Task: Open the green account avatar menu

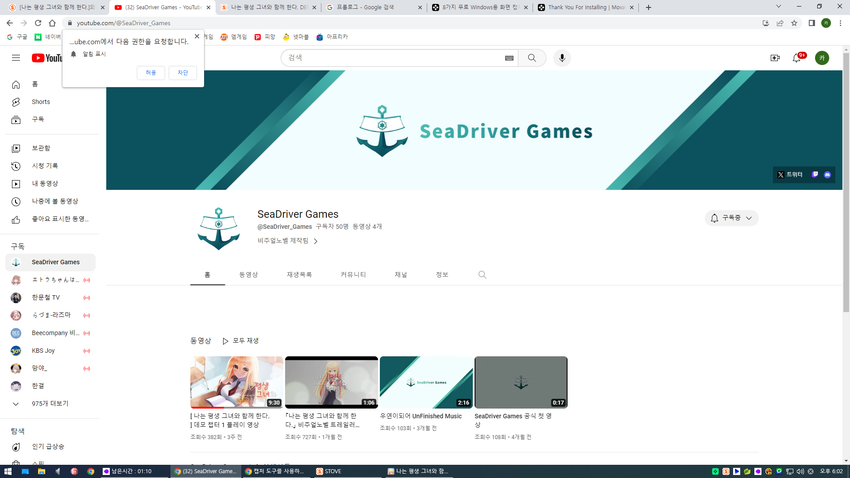Action: coord(822,58)
